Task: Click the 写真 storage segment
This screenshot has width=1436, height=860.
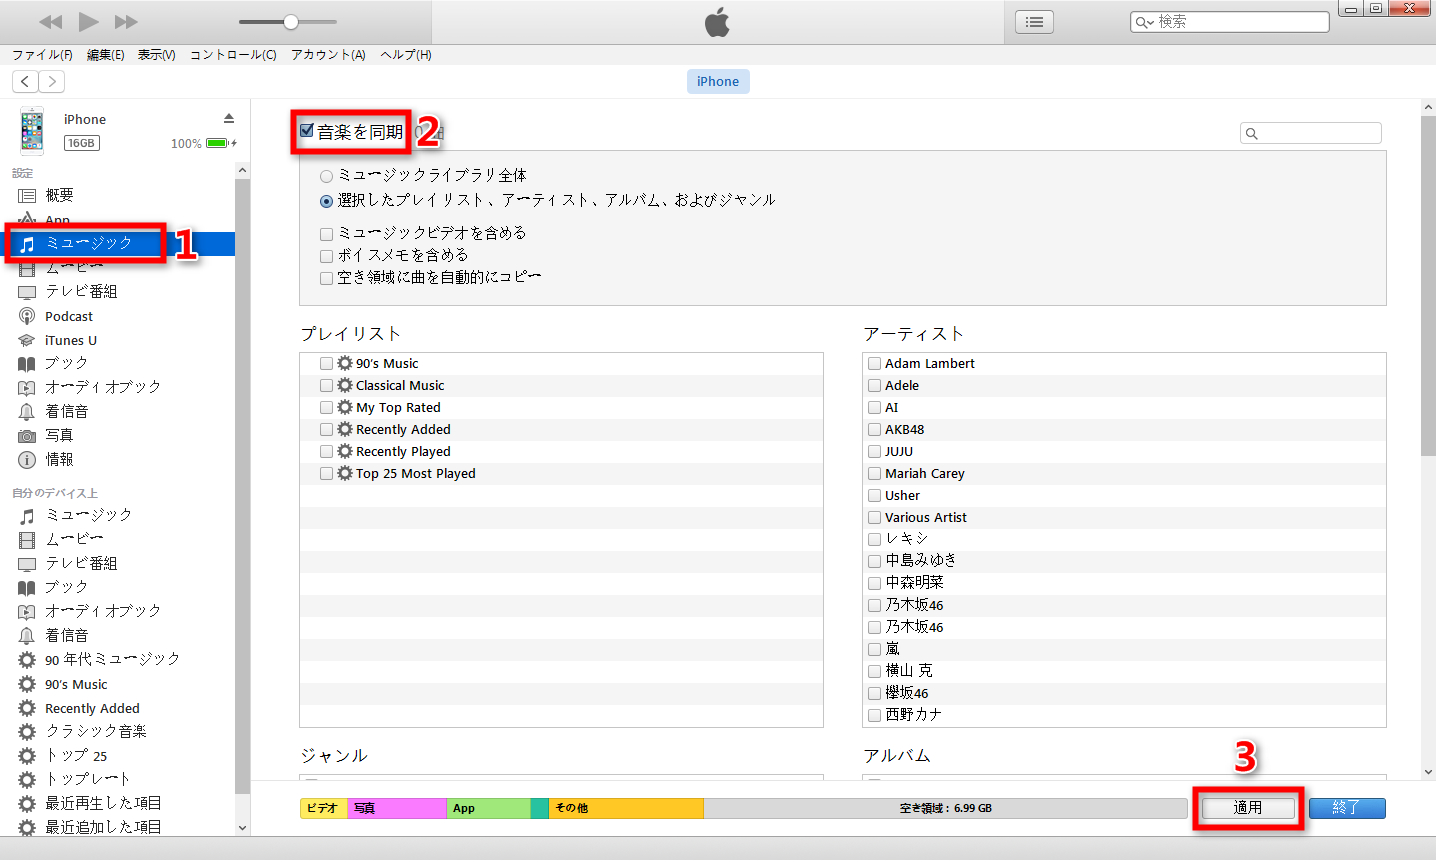Action: (x=397, y=808)
